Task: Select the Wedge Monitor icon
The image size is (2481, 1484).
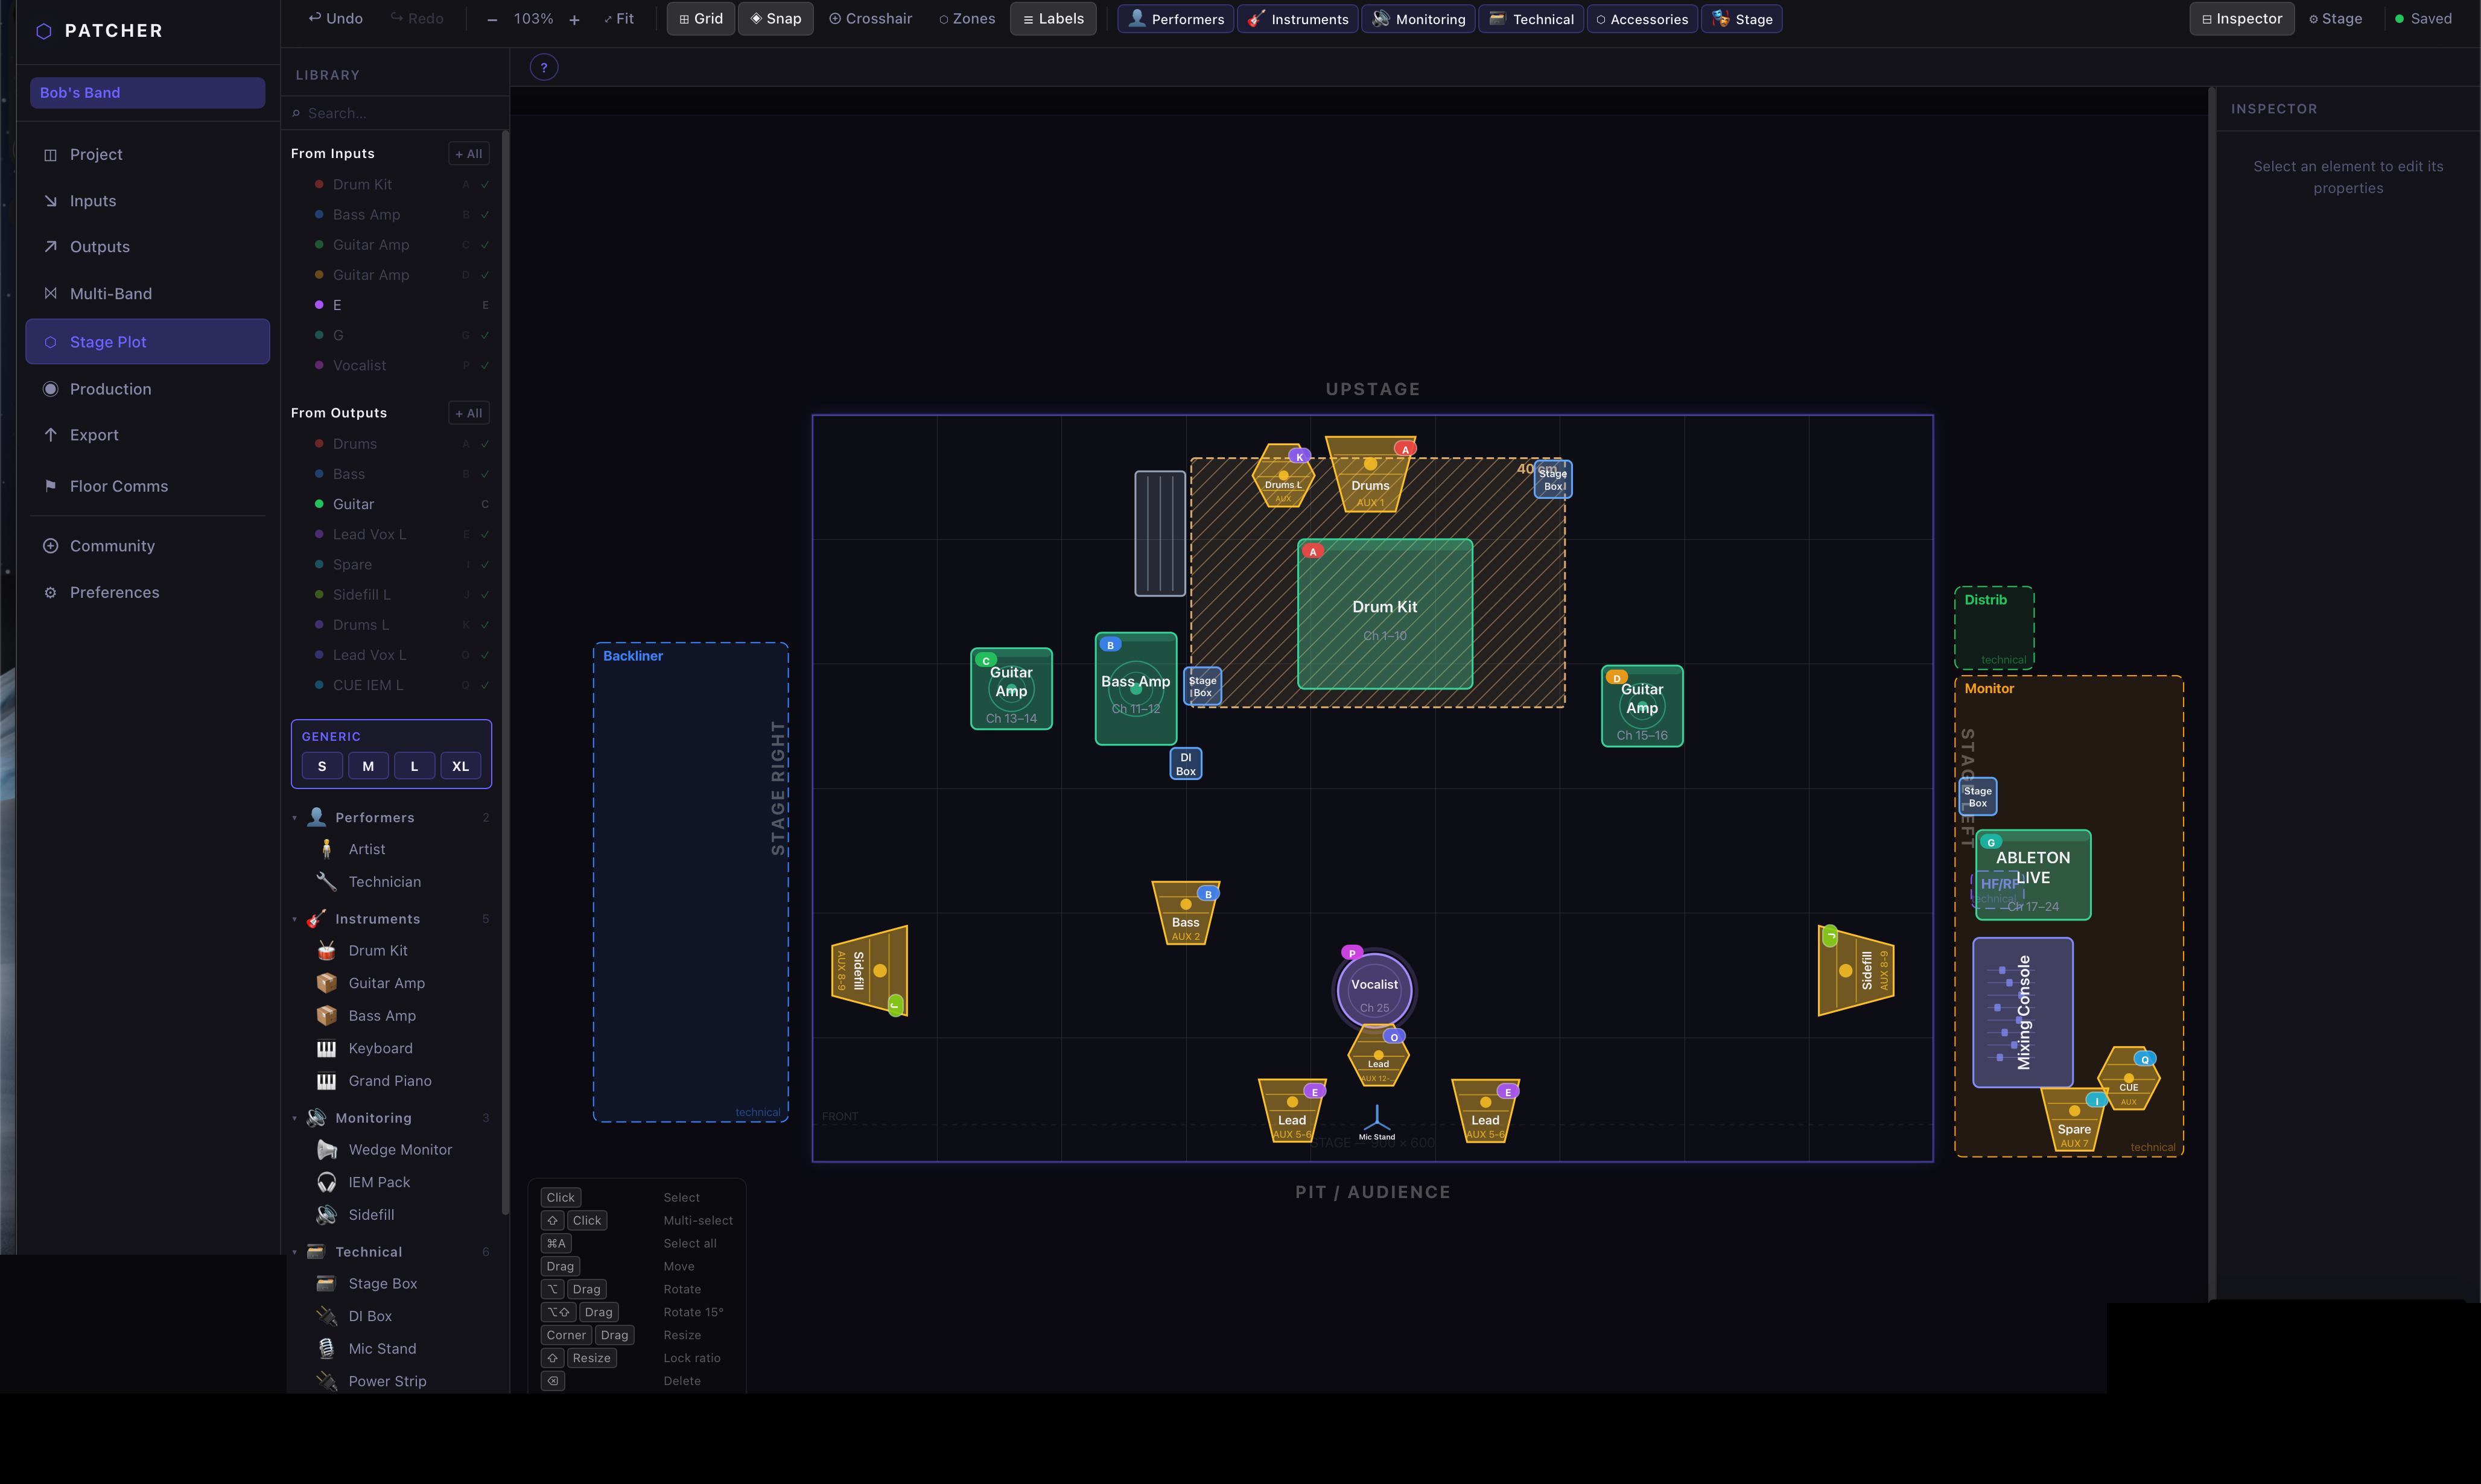Action: [x=326, y=1150]
